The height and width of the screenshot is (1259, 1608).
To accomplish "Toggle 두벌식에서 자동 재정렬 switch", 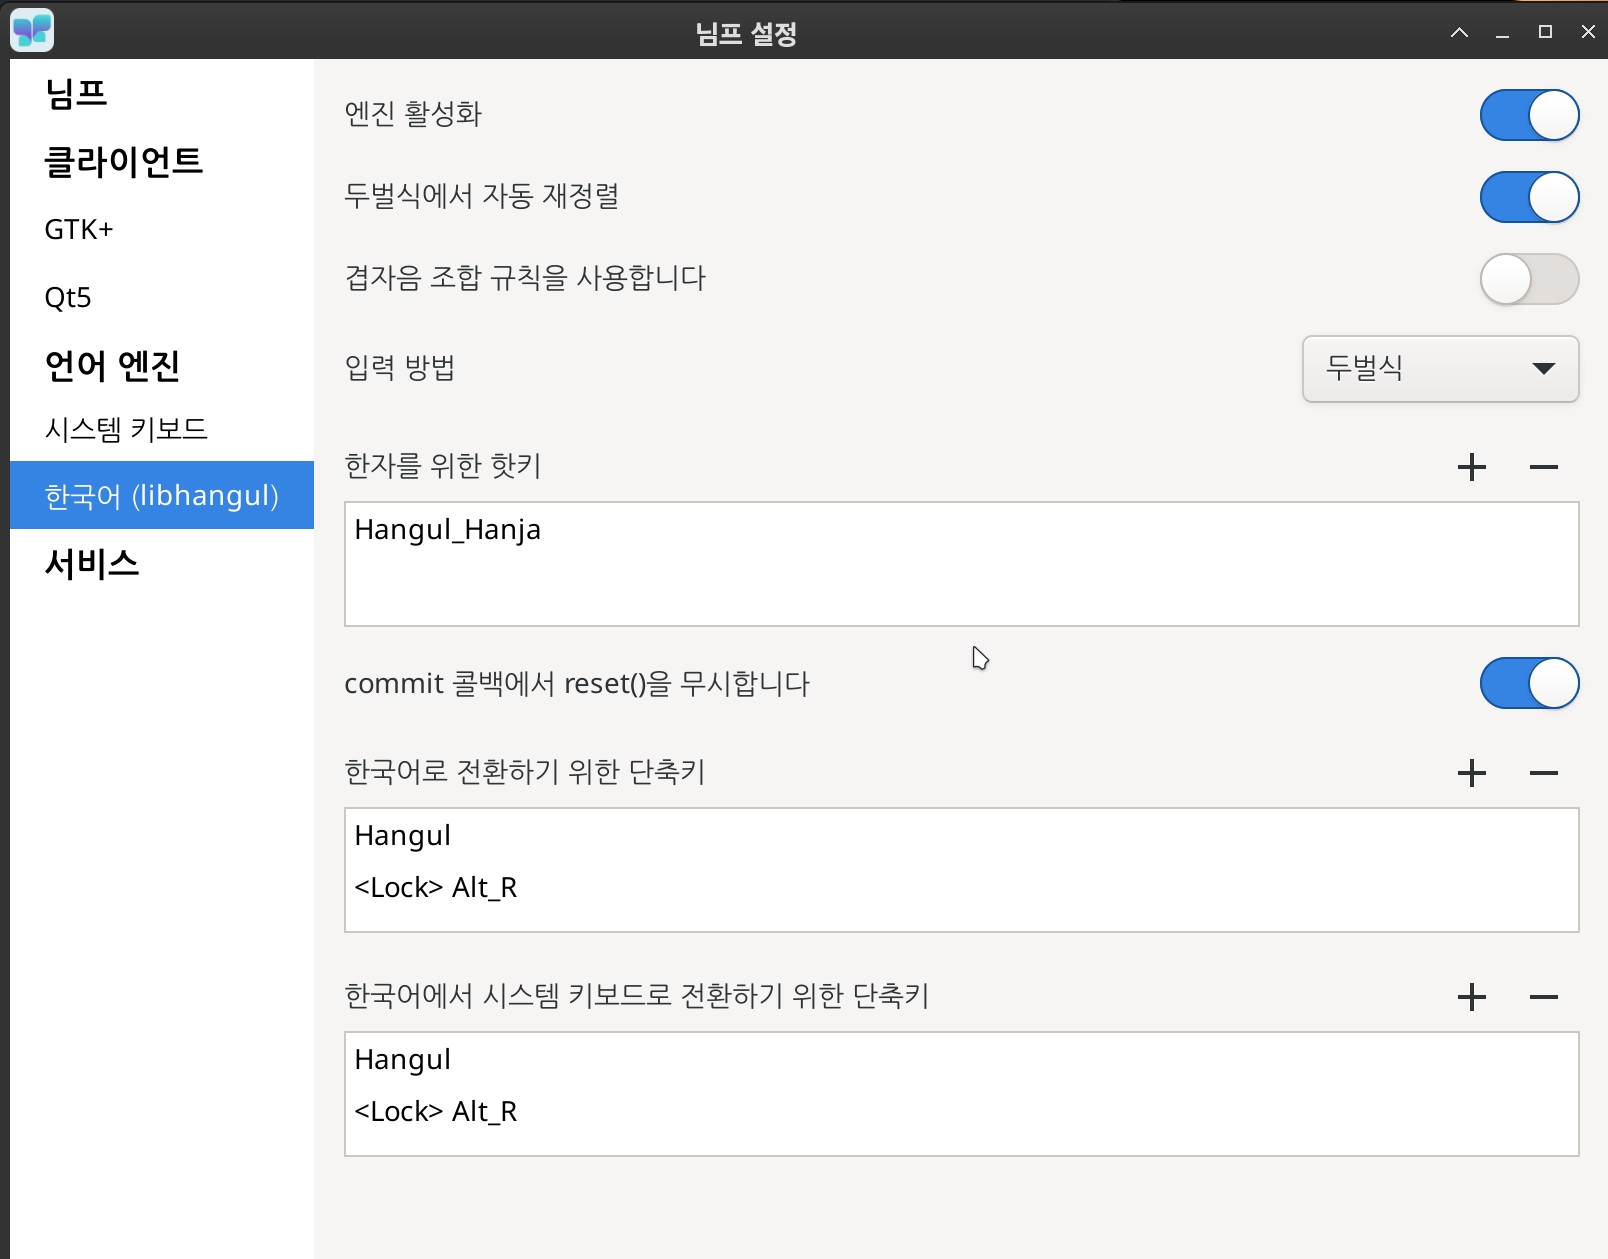I will (1529, 197).
